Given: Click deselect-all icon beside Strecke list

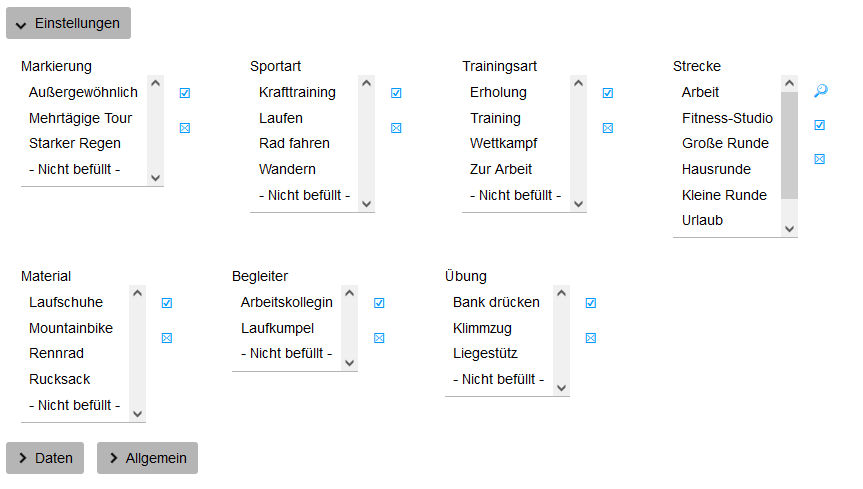Looking at the screenshot, I should click(820, 159).
